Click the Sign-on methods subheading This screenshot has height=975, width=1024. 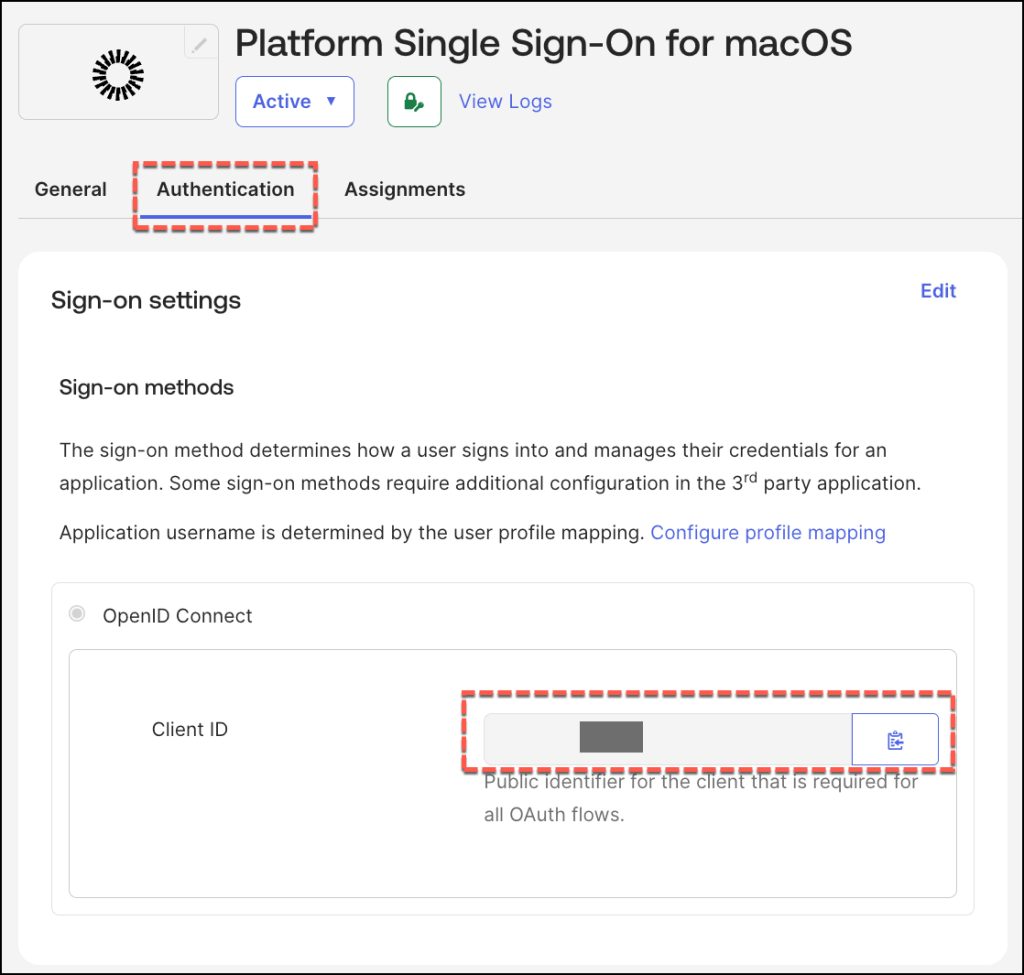coord(146,388)
